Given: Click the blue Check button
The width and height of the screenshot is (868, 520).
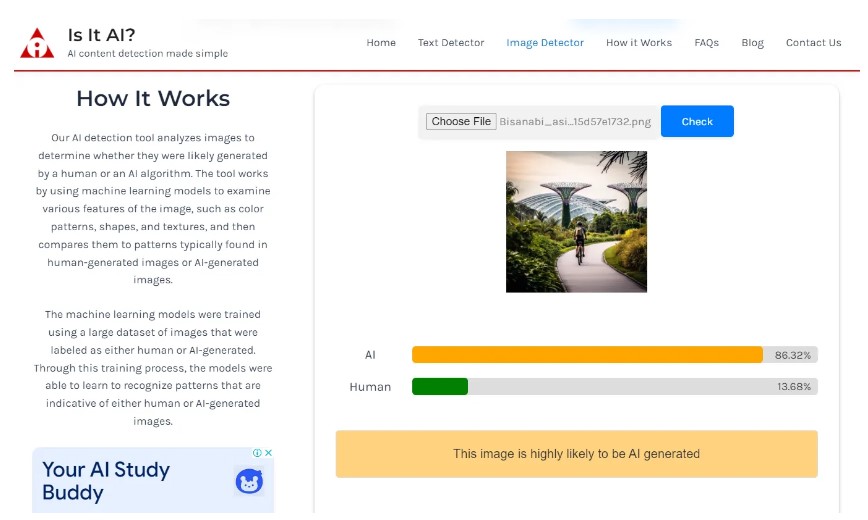Looking at the screenshot, I should click(x=697, y=121).
